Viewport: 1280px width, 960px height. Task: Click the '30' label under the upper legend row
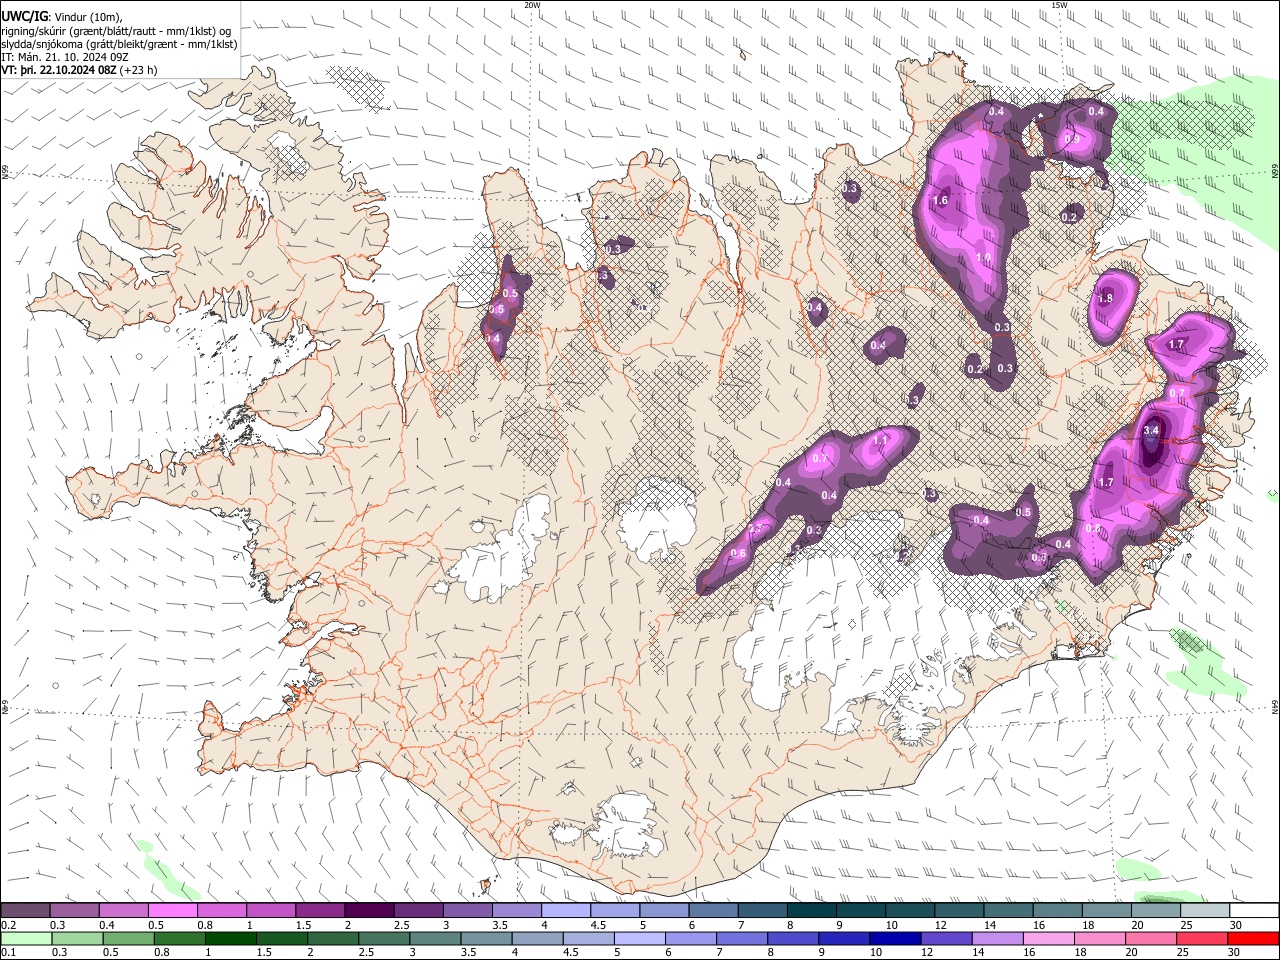click(x=1236, y=925)
